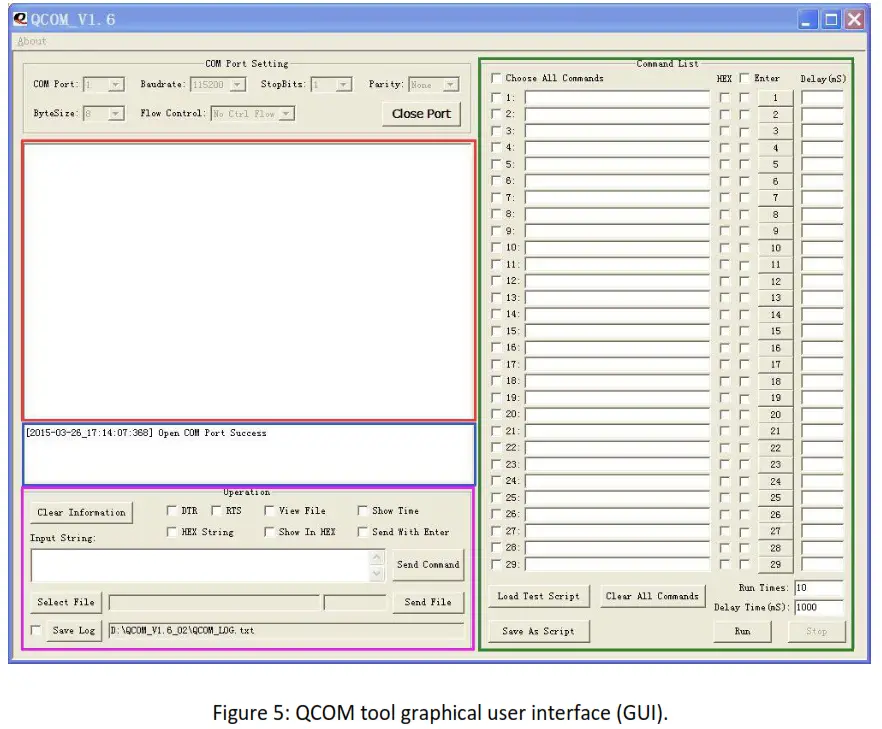Click the Run button

[x=742, y=631]
